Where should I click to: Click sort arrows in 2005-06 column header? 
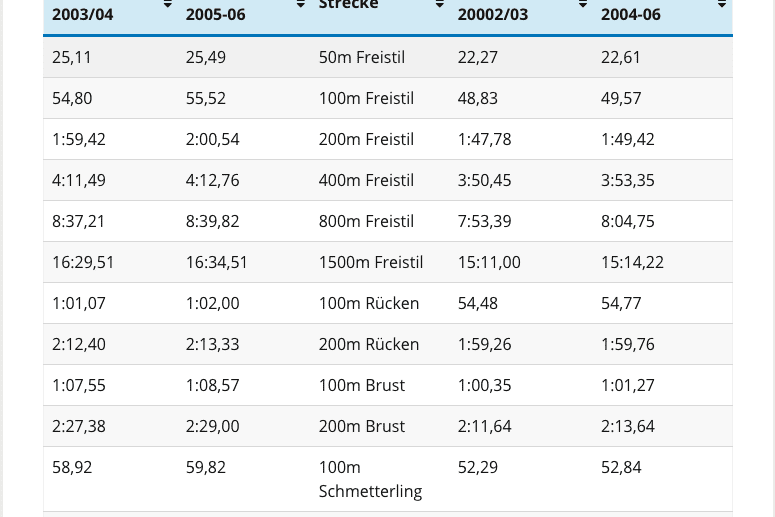(300, 6)
